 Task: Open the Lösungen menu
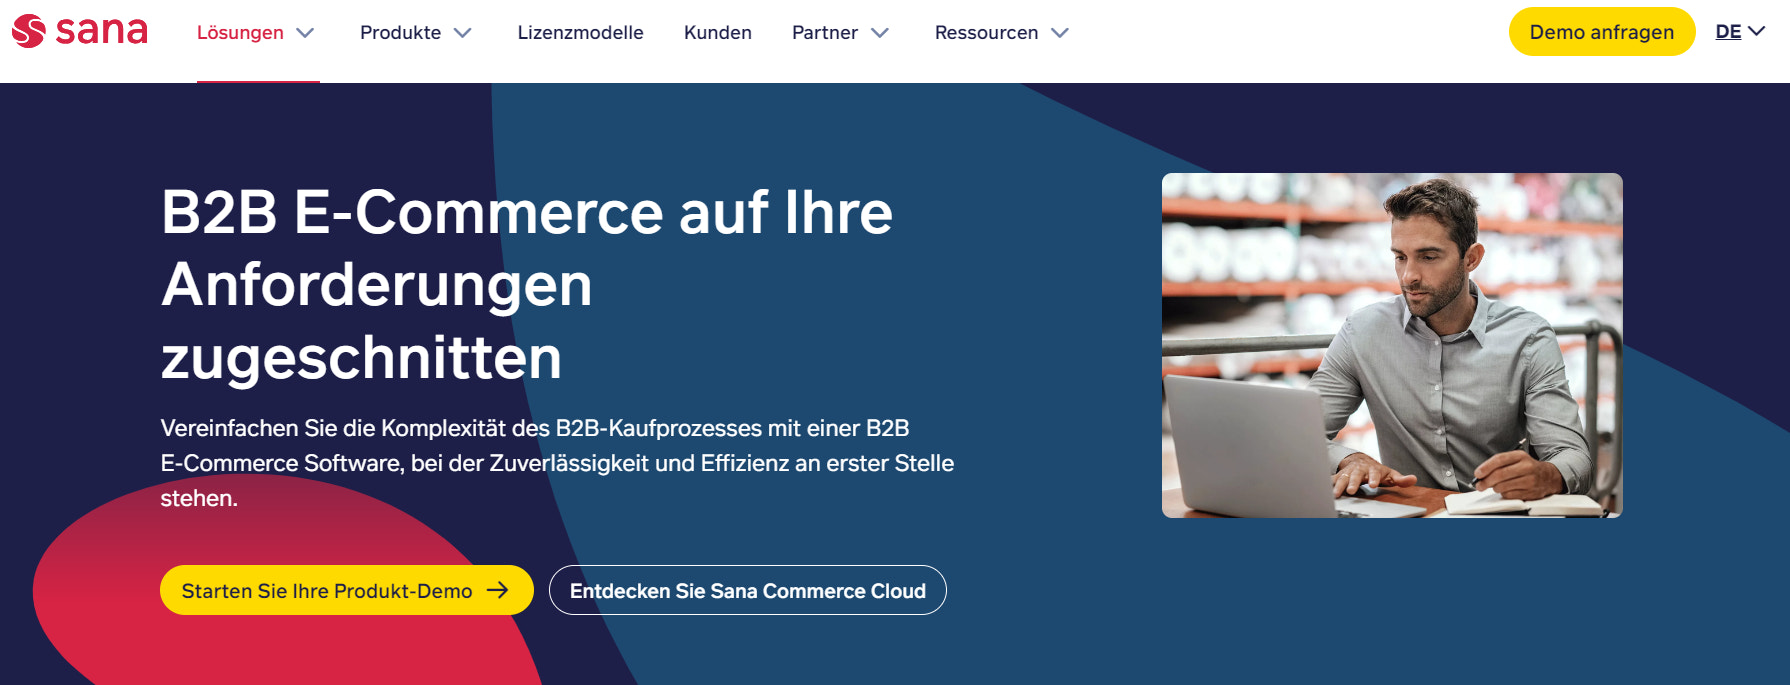240,33
